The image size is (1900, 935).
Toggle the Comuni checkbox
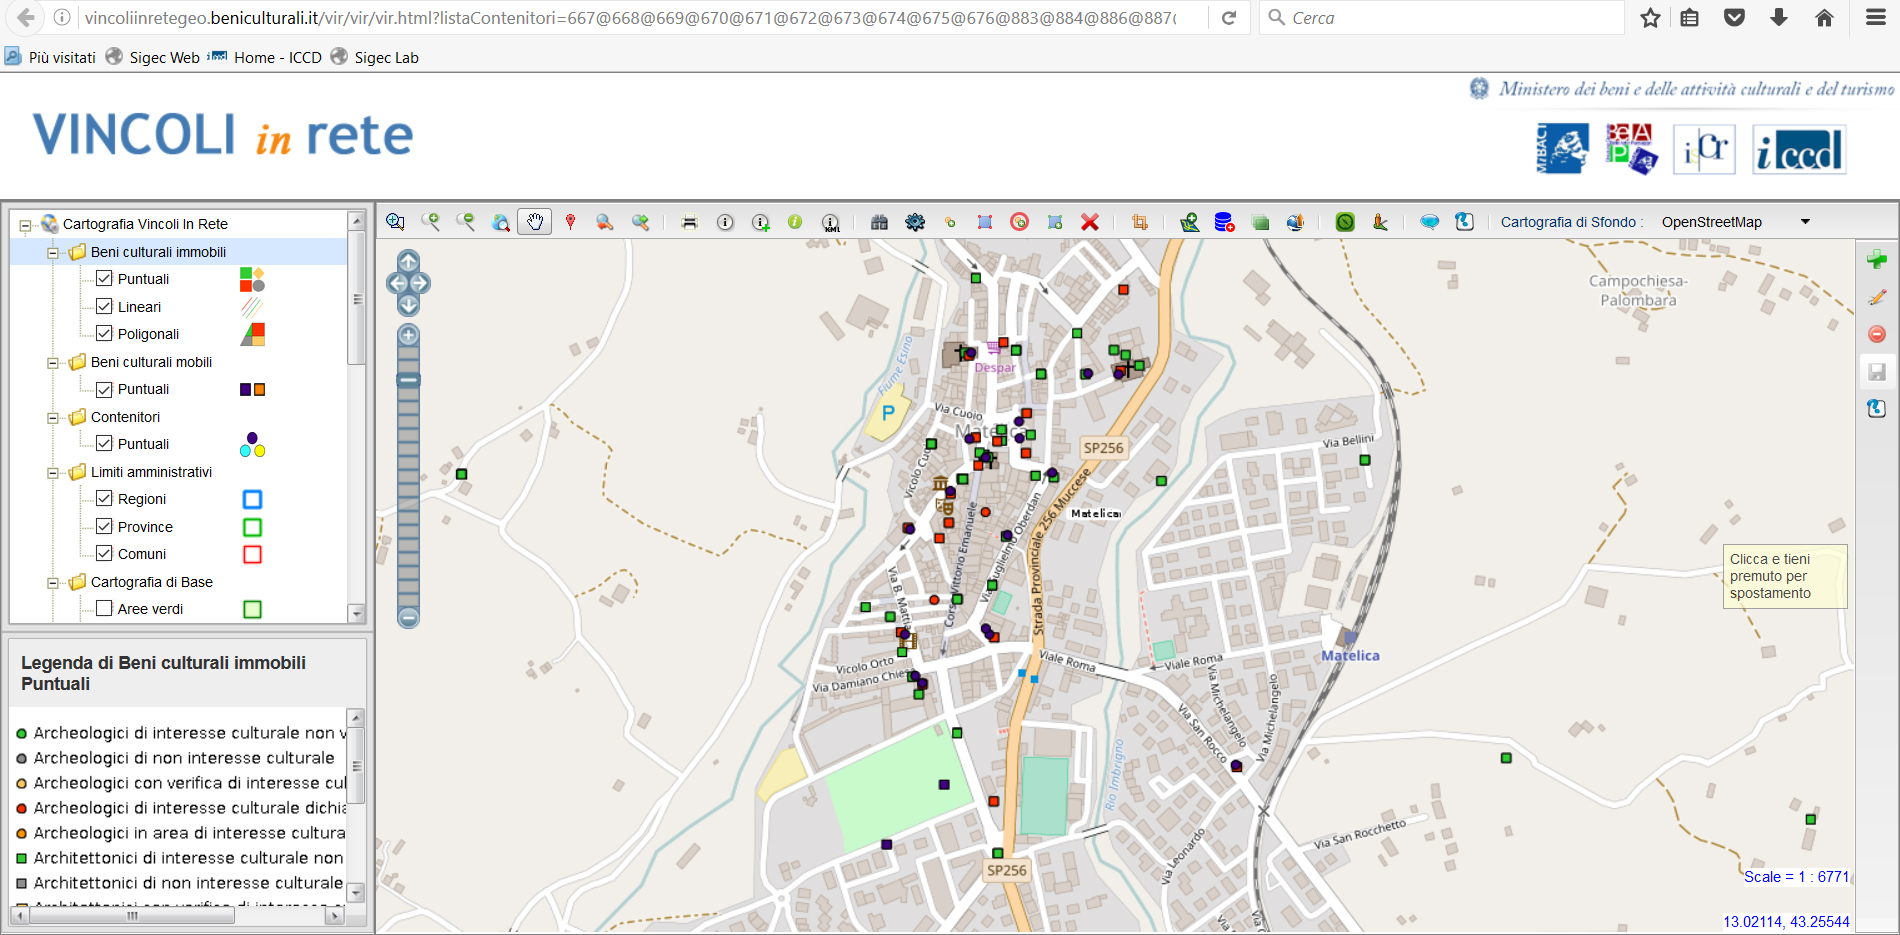point(104,553)
